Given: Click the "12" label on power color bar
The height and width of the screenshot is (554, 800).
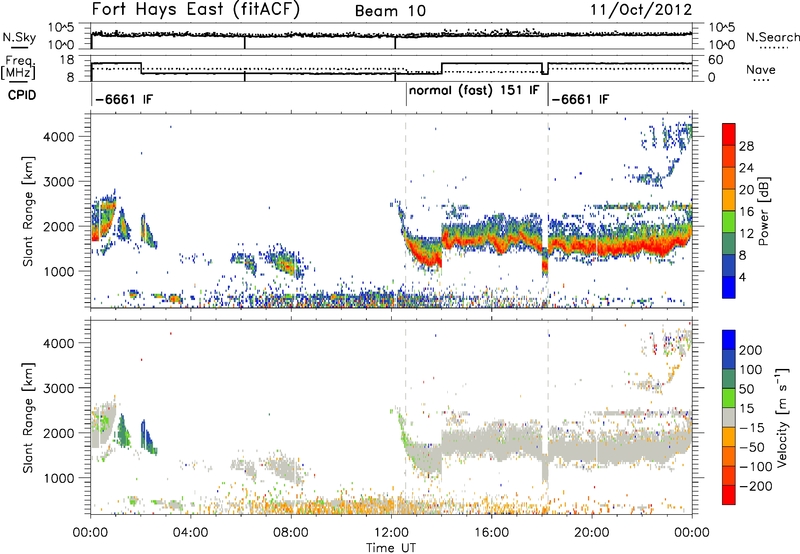Looking at the screenshot, I should tap(746, 234).
